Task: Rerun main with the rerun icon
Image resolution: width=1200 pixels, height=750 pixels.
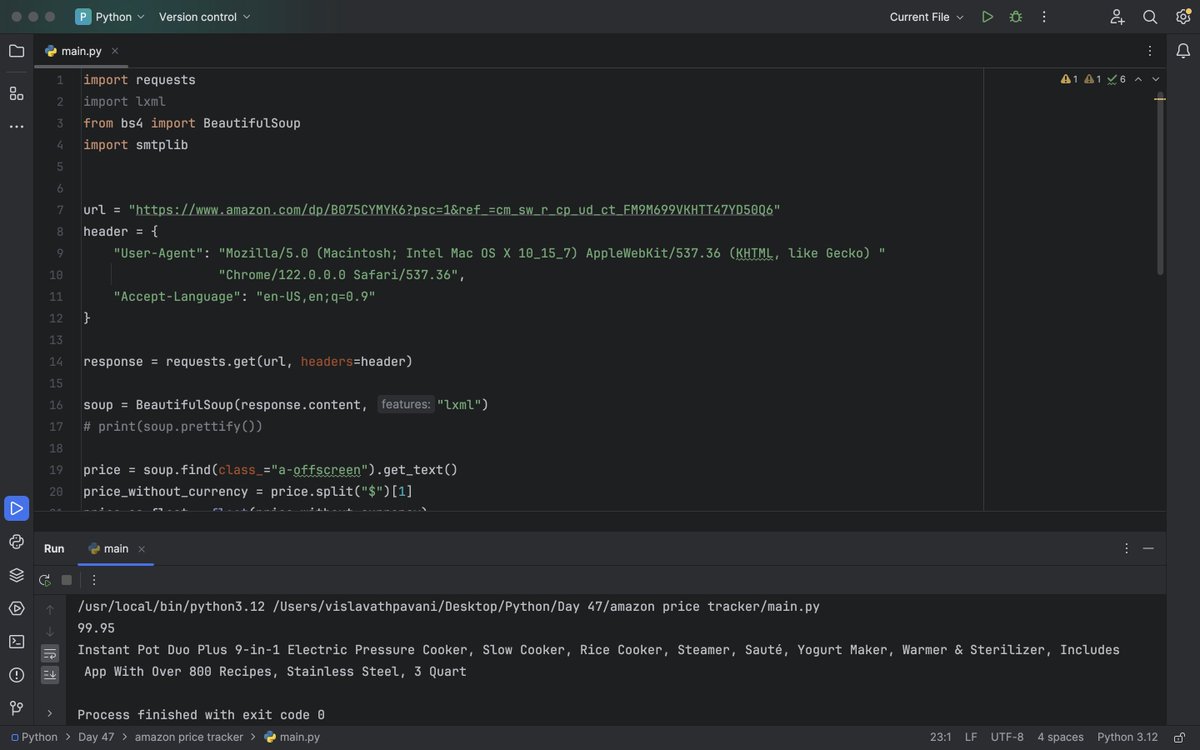Action: coord(45,580)
